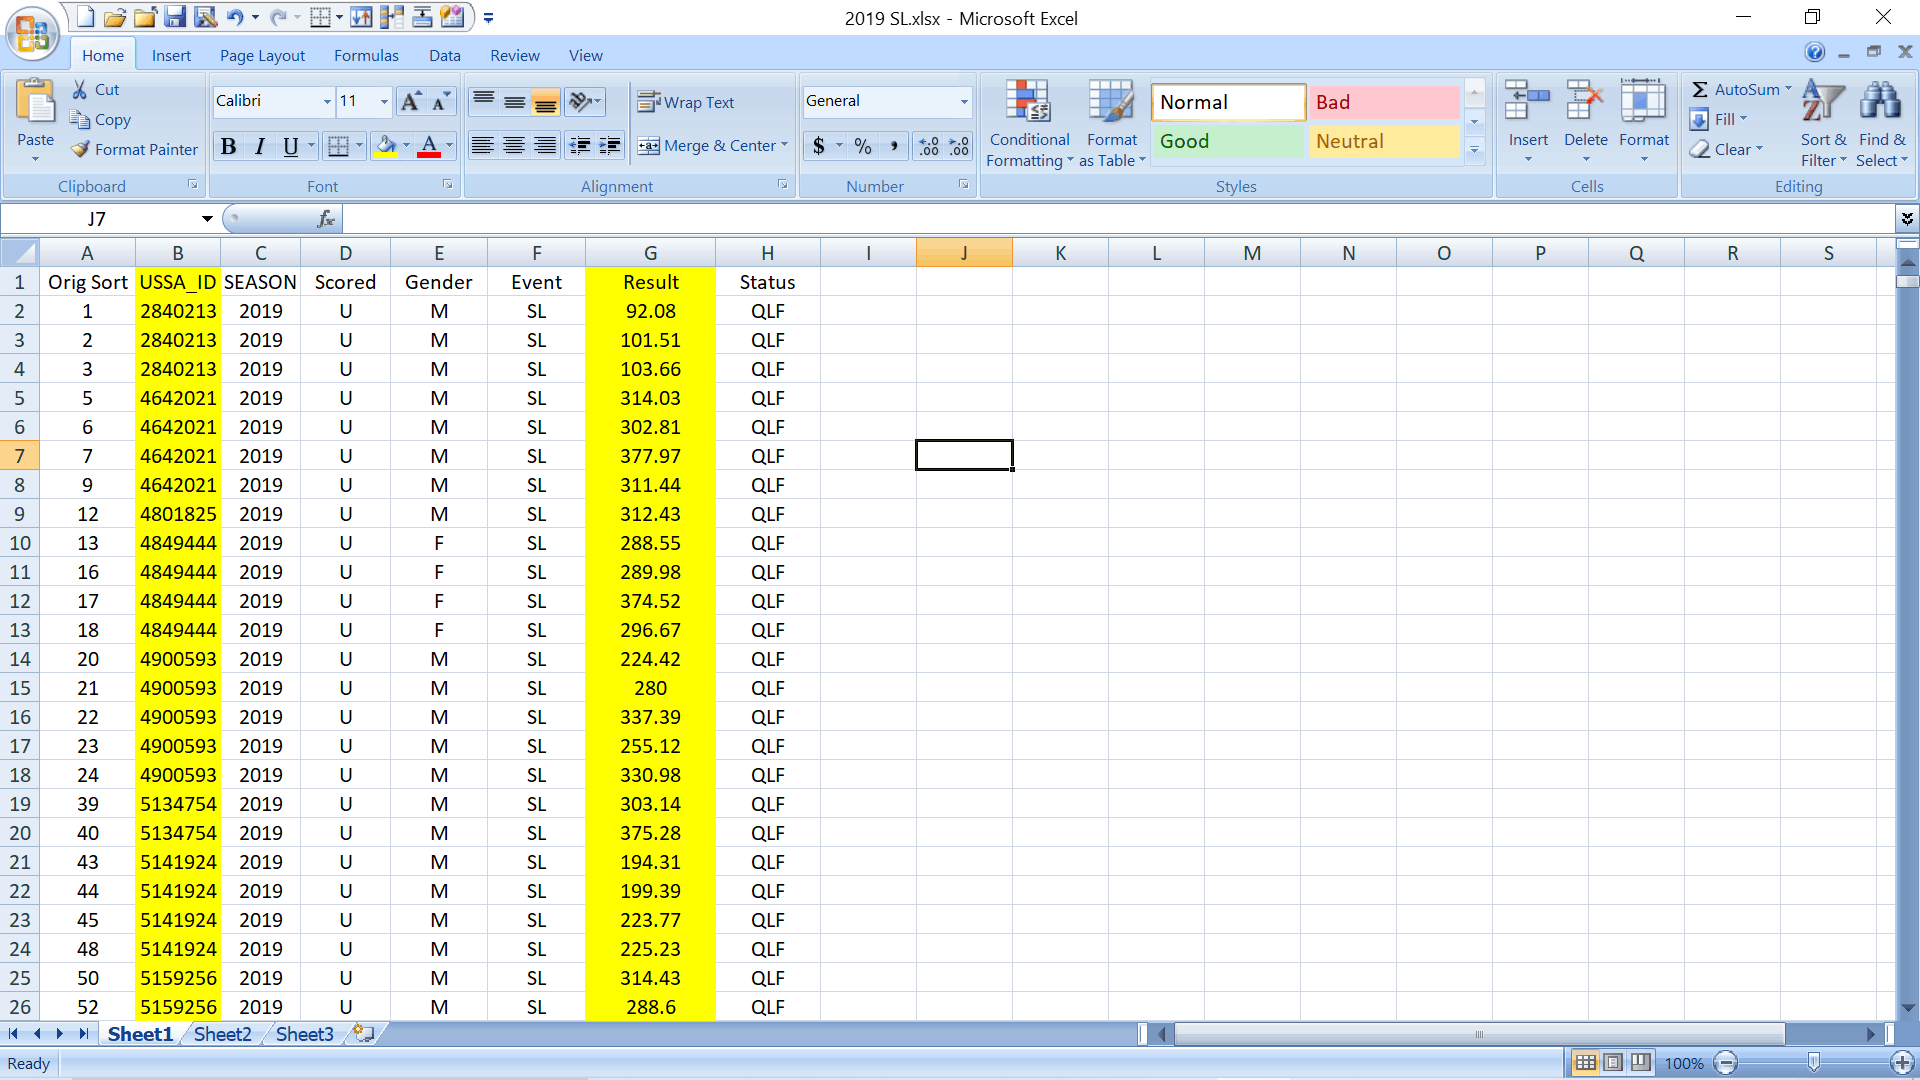Open the Calibri font name dropdown
The image size is (1920, 1080).
pos(326,102)
